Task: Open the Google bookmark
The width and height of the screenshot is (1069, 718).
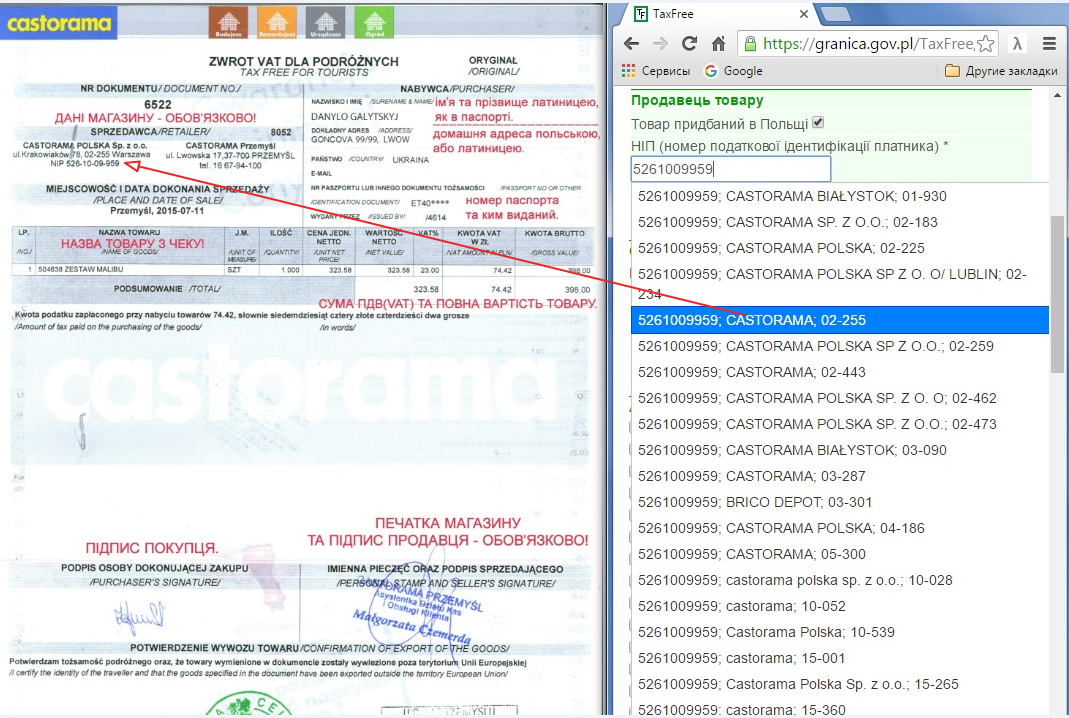Action: (734, 71)
